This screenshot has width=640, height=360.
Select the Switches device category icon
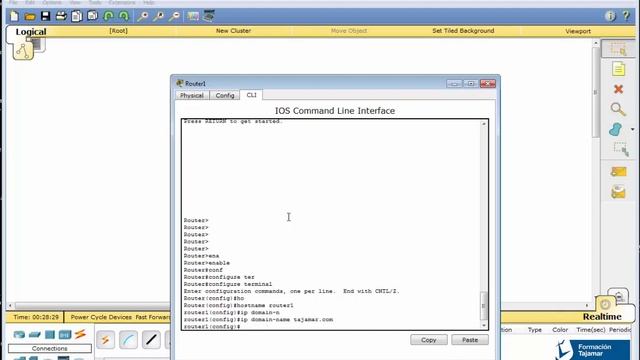coord(34,335)
